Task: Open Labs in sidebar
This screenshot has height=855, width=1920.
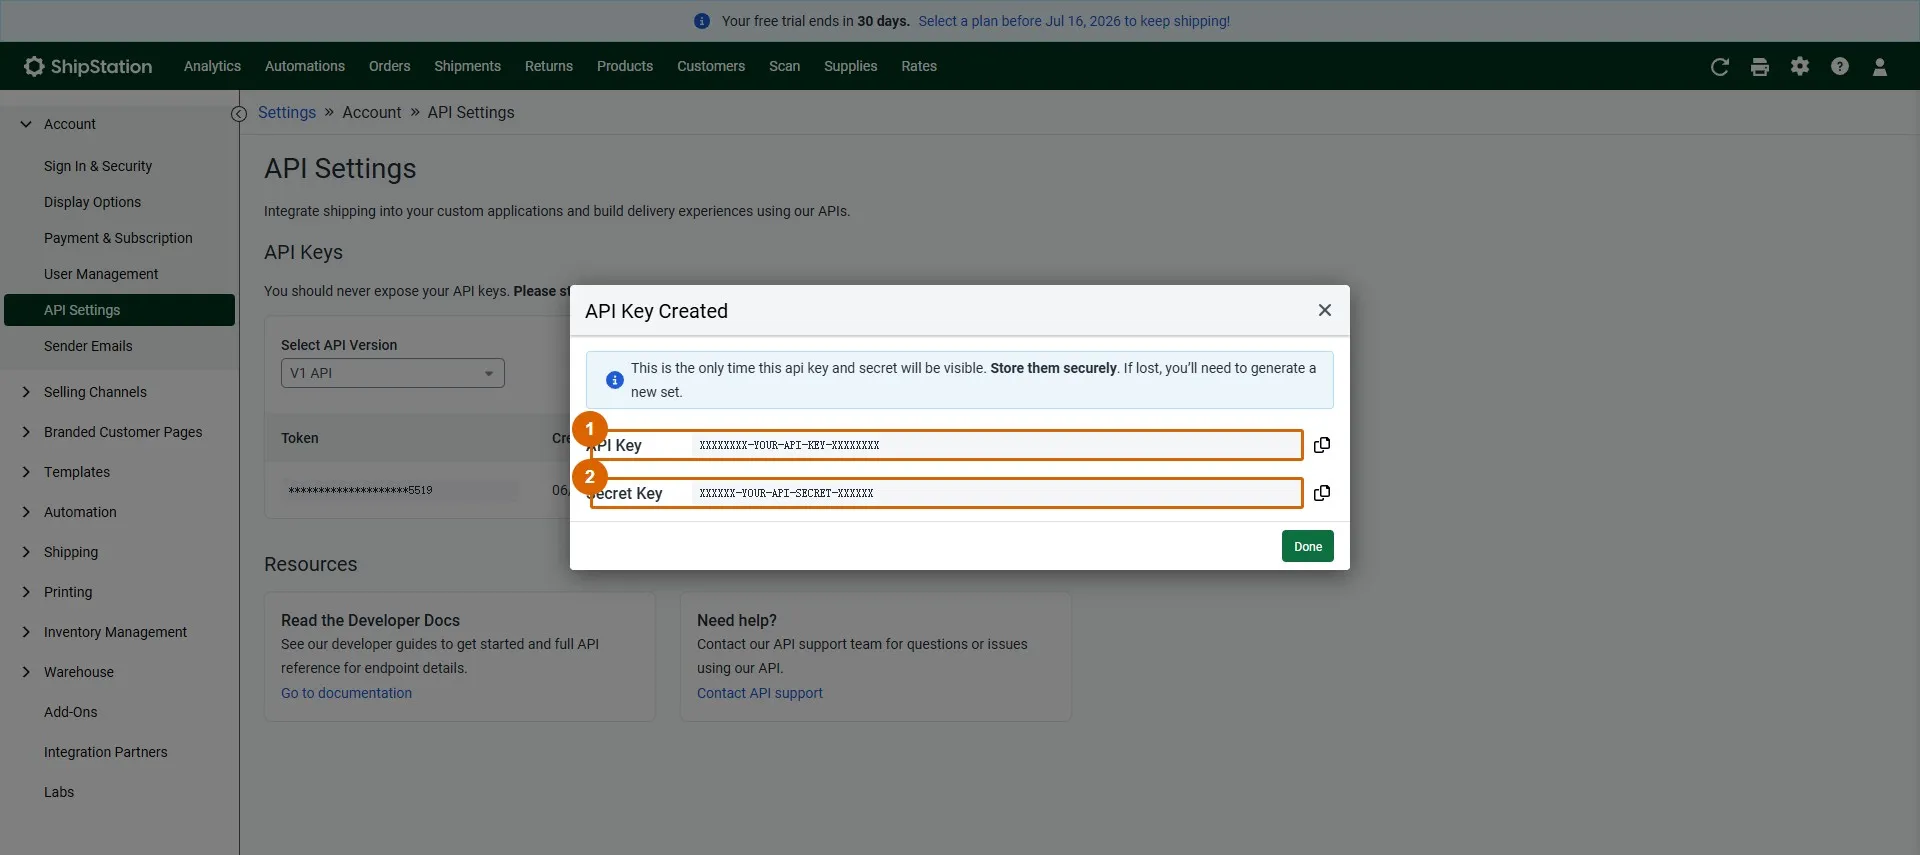Action: click(x=59, y=792)
